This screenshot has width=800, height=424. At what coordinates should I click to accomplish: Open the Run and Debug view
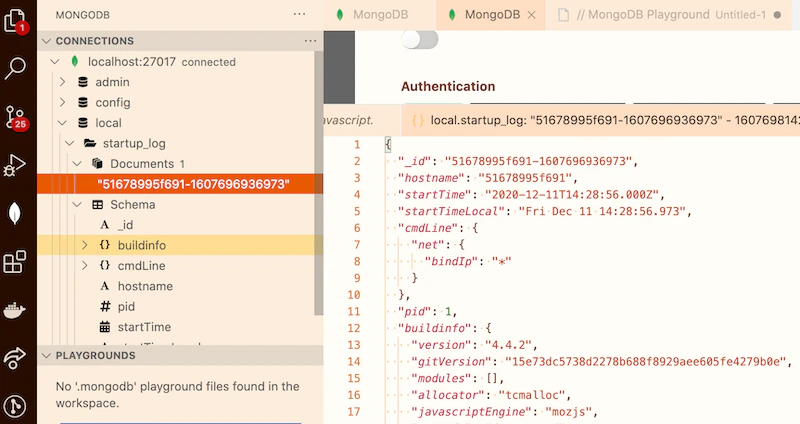pyautogui.click(x=14, y=165)
